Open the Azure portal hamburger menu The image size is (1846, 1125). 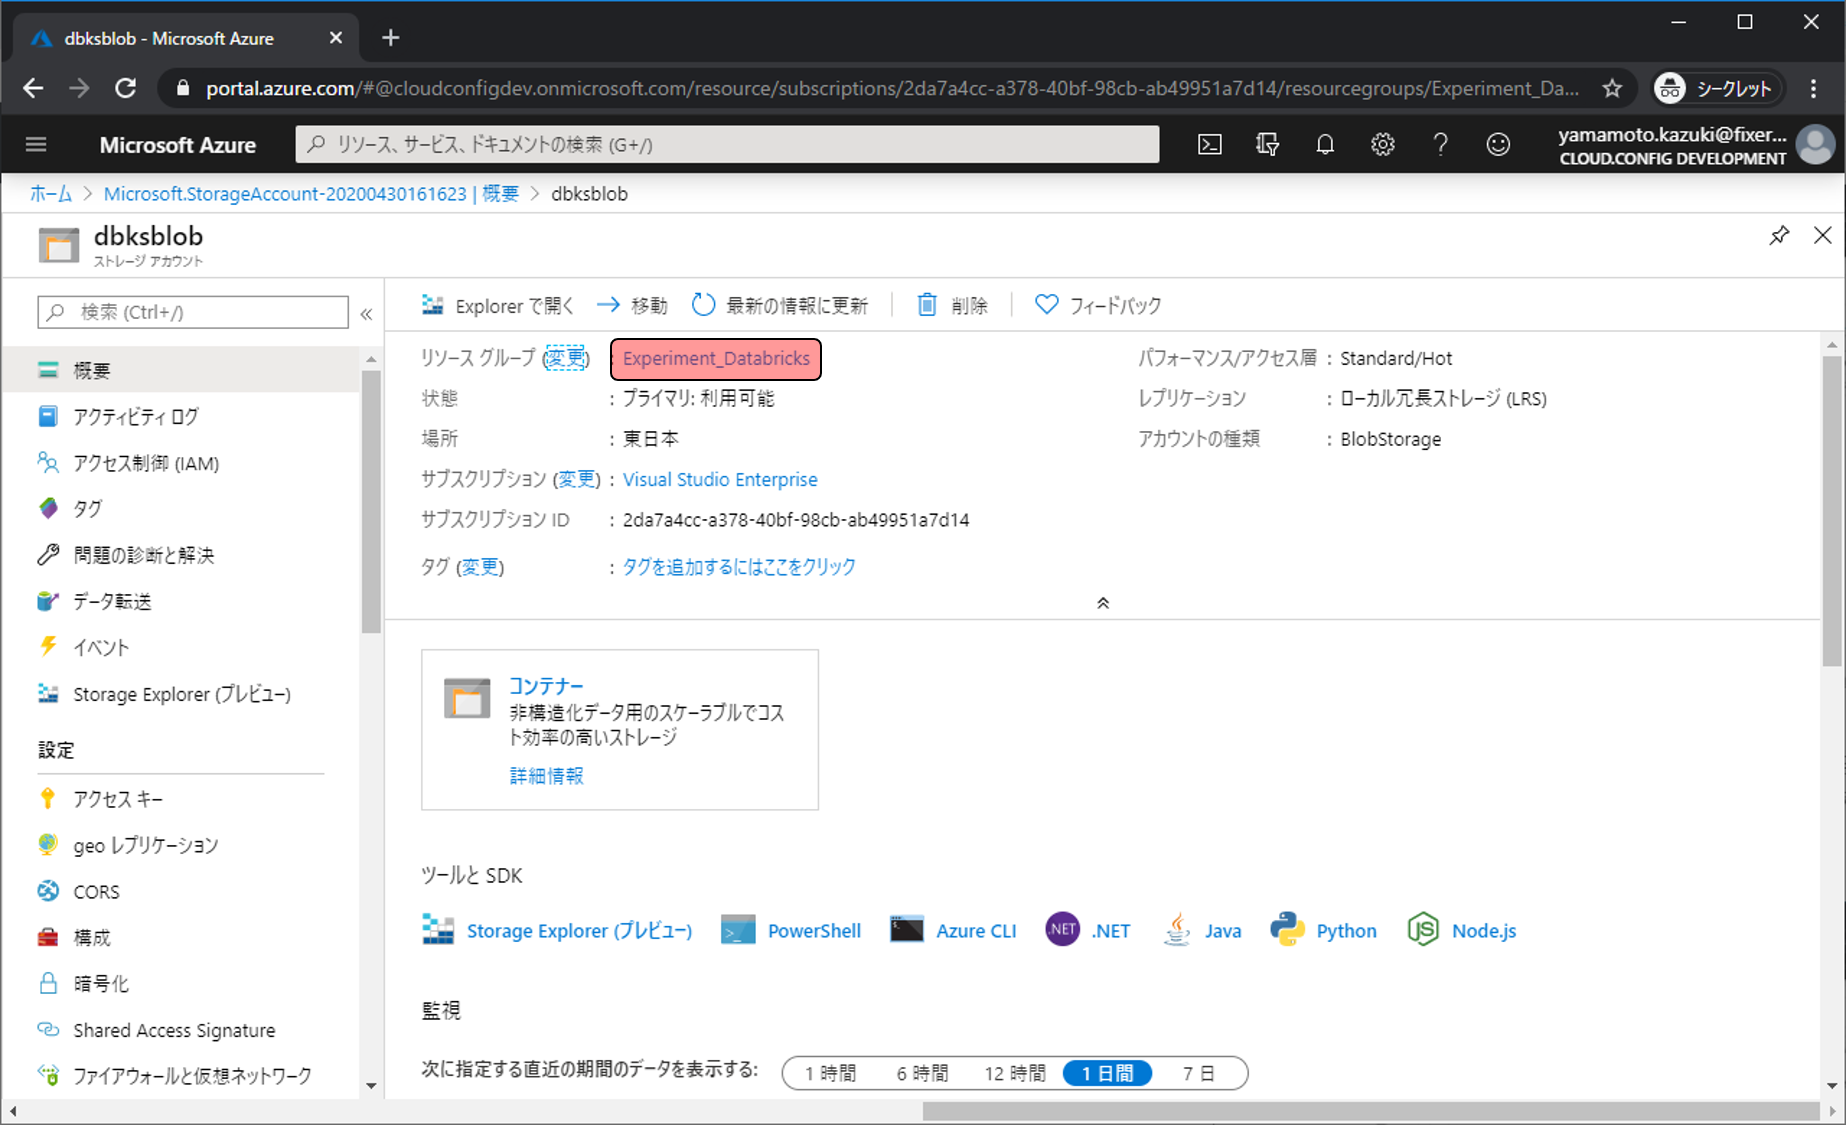coord(36,145)
